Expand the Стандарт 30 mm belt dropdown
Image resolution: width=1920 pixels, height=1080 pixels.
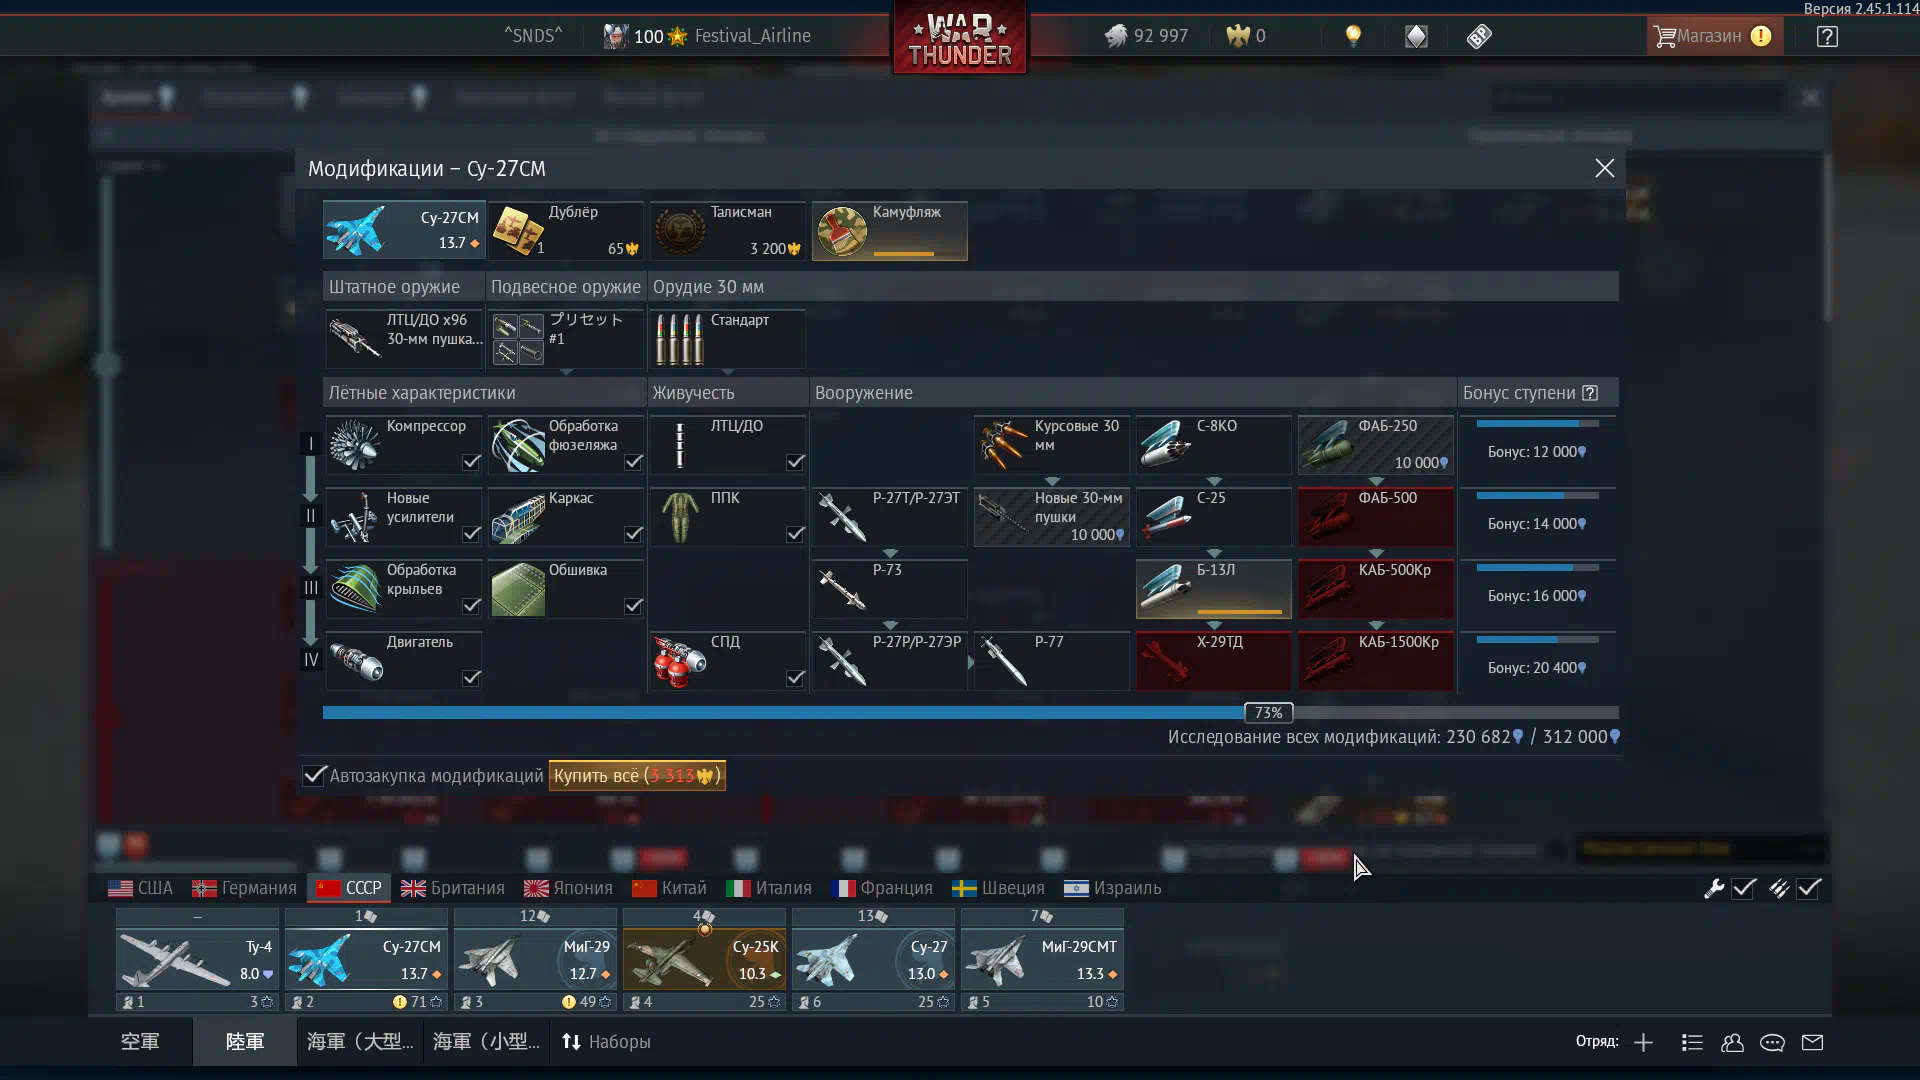[728, 338]
